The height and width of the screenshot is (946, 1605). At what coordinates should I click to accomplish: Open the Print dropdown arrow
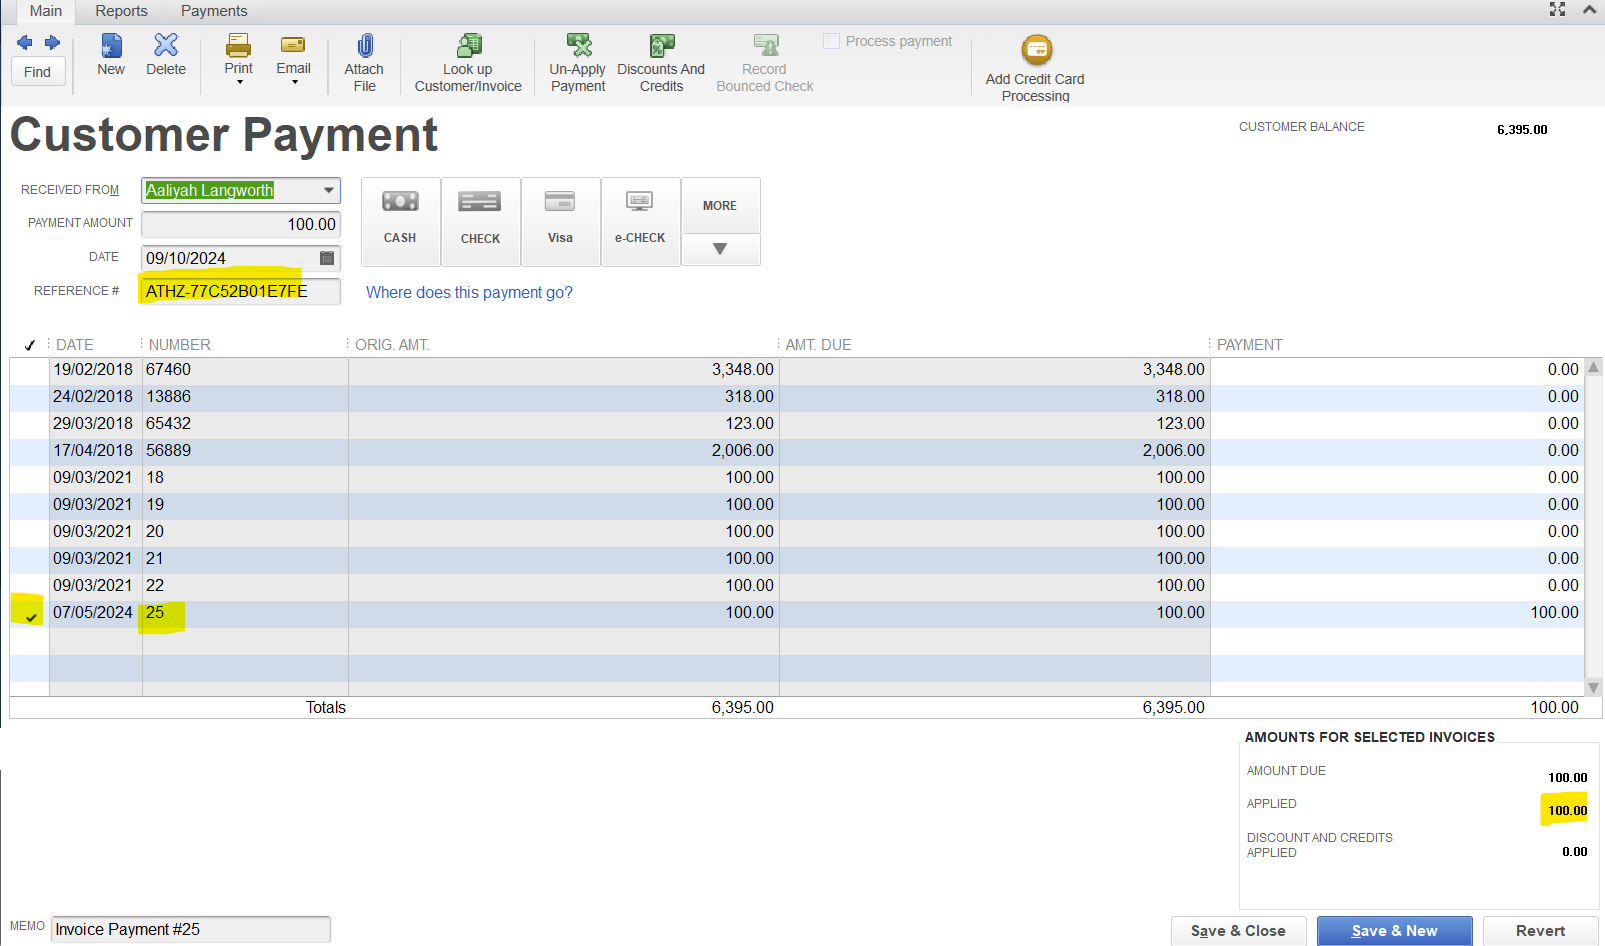click(x=239, y=82)
